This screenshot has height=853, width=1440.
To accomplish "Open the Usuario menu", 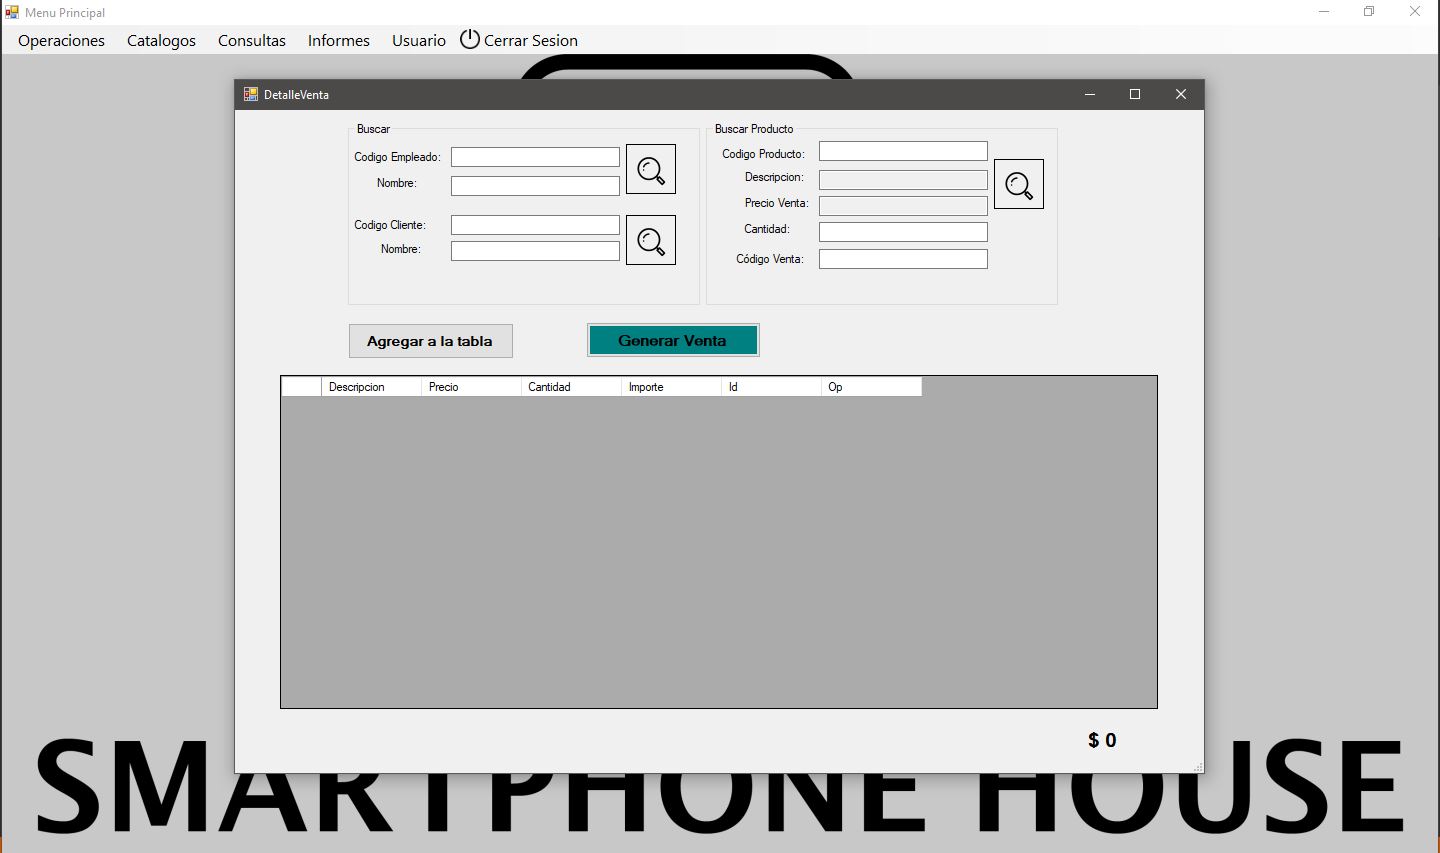I will [x=419, y=40].
